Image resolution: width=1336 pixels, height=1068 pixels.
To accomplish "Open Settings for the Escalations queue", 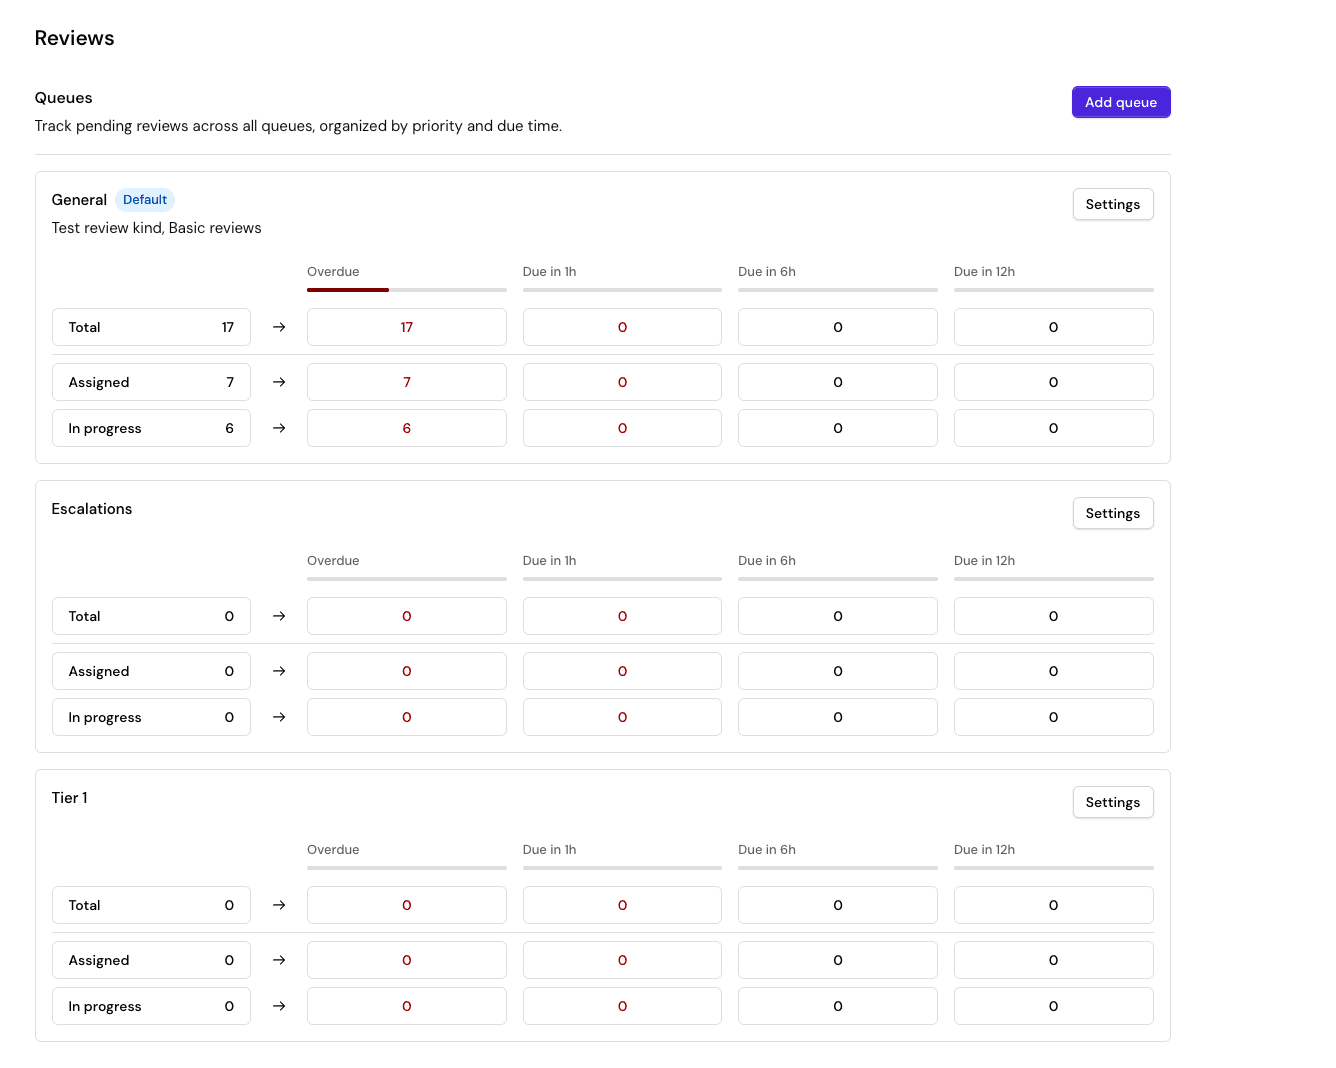I will click(x=1113, y=513).
